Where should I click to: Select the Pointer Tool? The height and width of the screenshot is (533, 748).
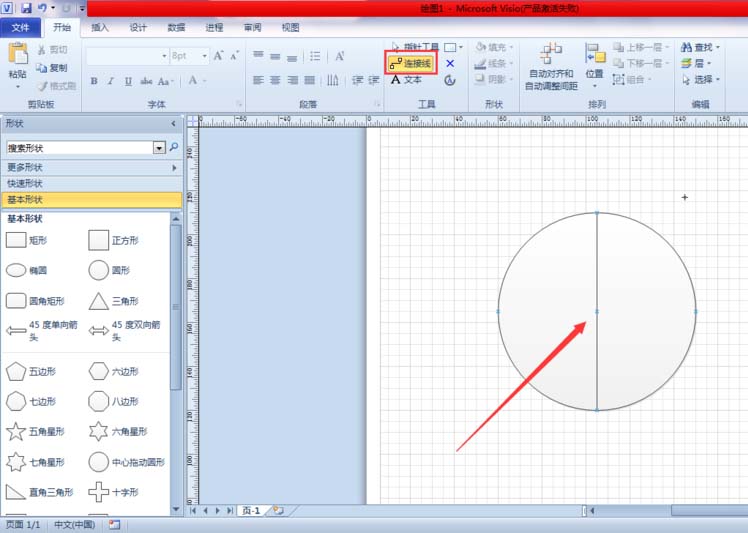[415, 47]
